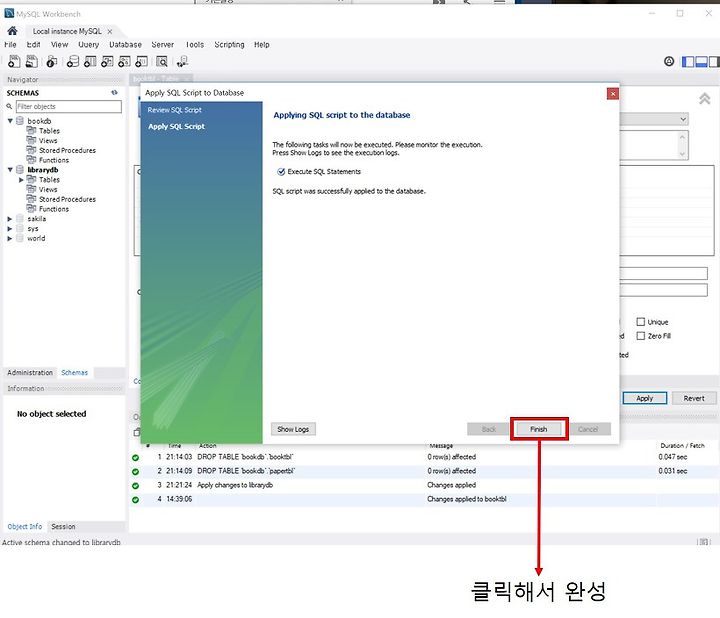The height and width of the screenshot is (618, 720).
Task: Expand the sakila schema
Action: (x=10, y=219)
